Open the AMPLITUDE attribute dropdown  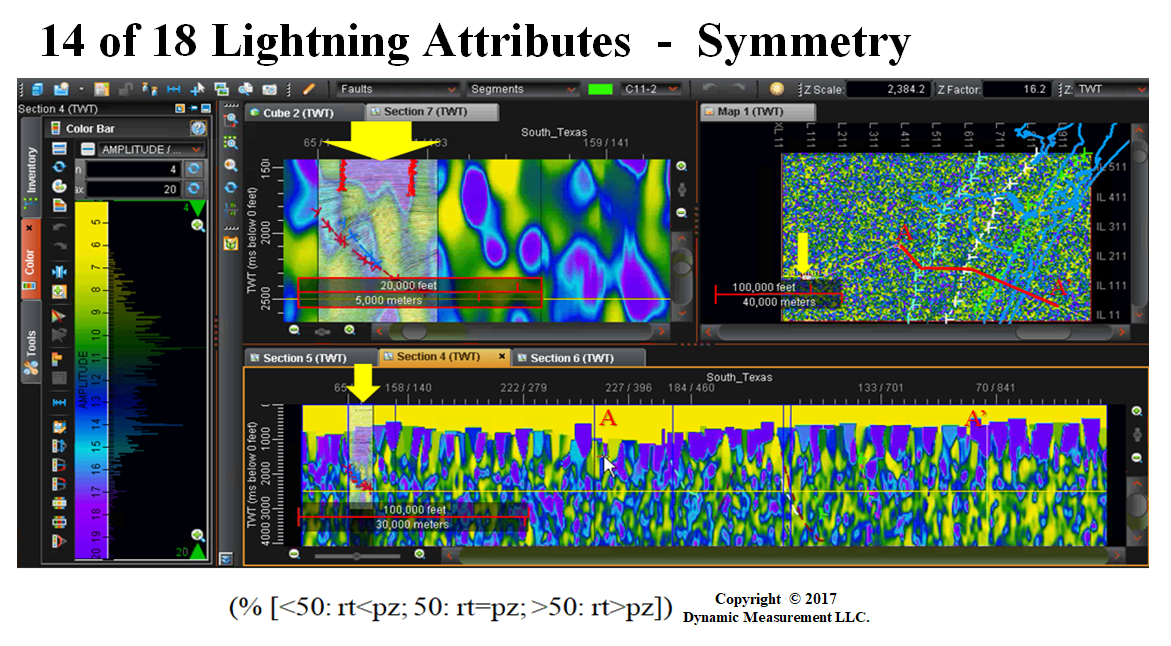pos(152,149)
